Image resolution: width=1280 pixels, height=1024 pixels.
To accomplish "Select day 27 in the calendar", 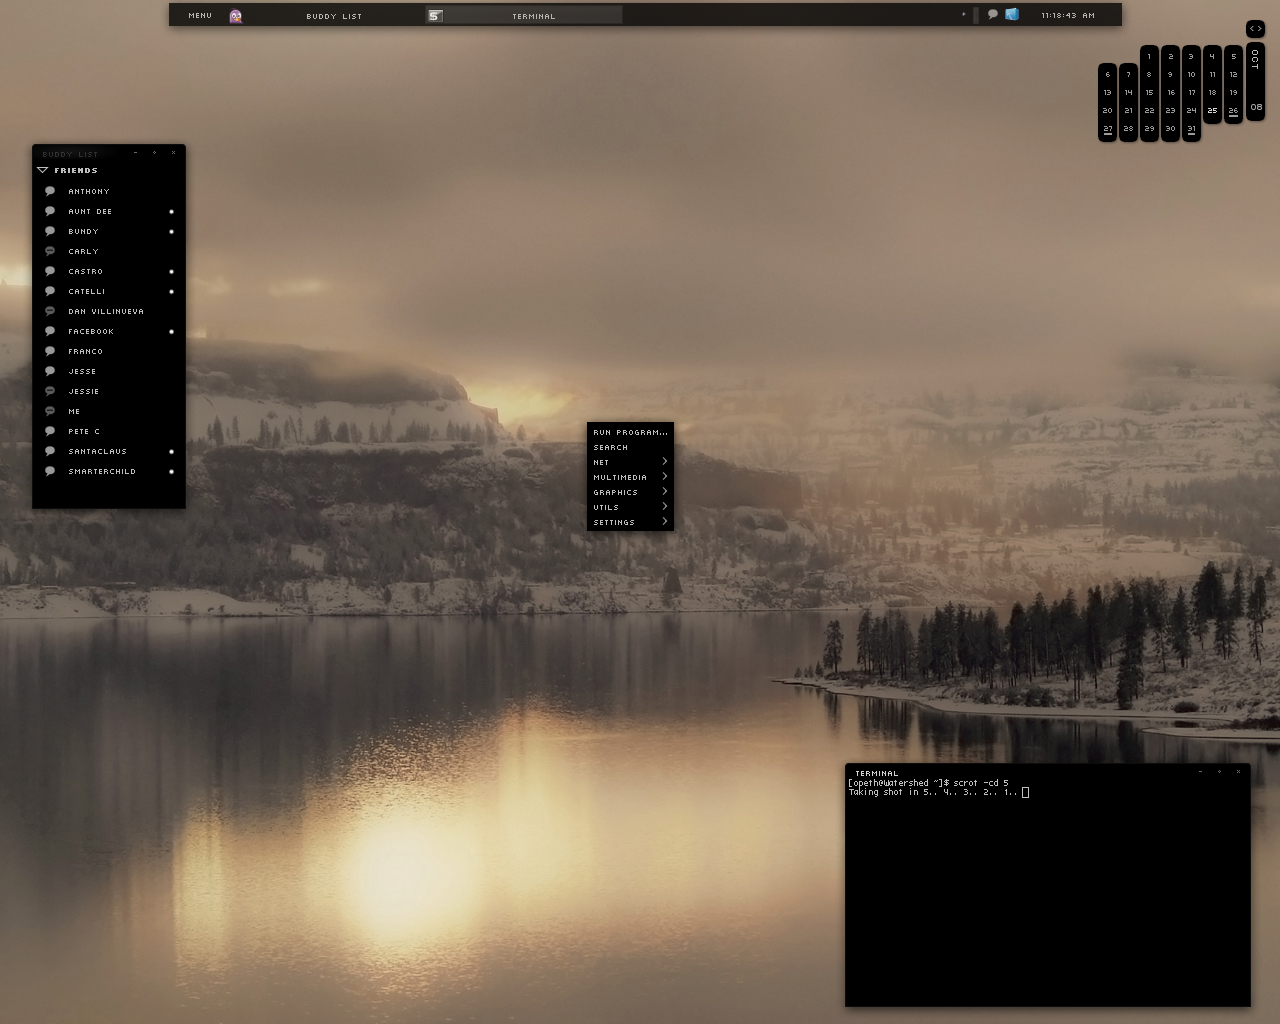I will pyautogui.click(x=1107, y=129).
